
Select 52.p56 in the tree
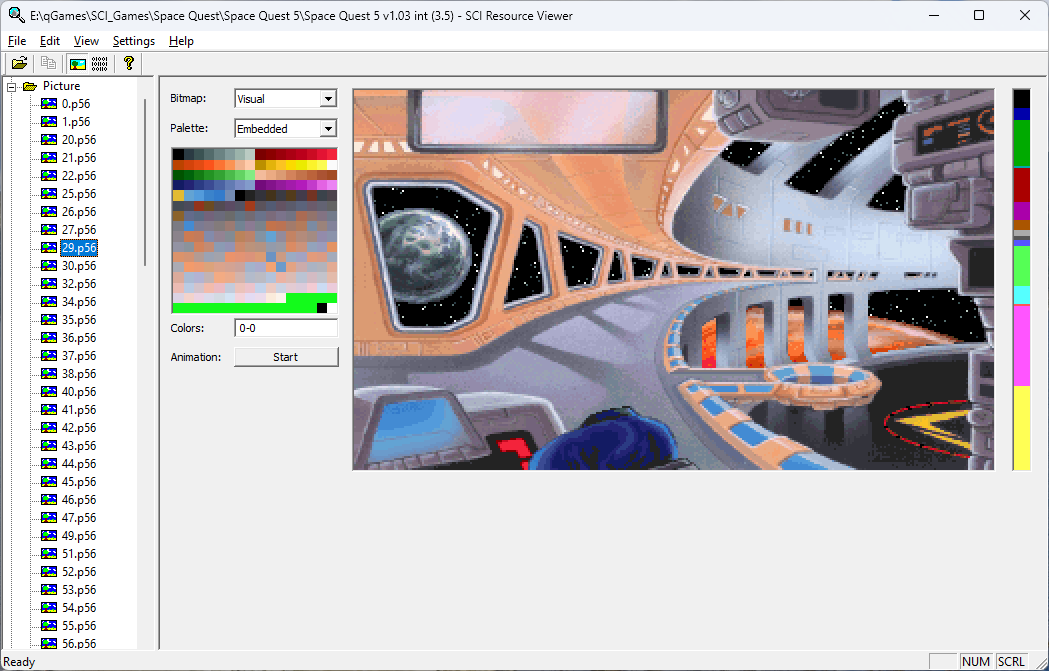click(79, 573)
